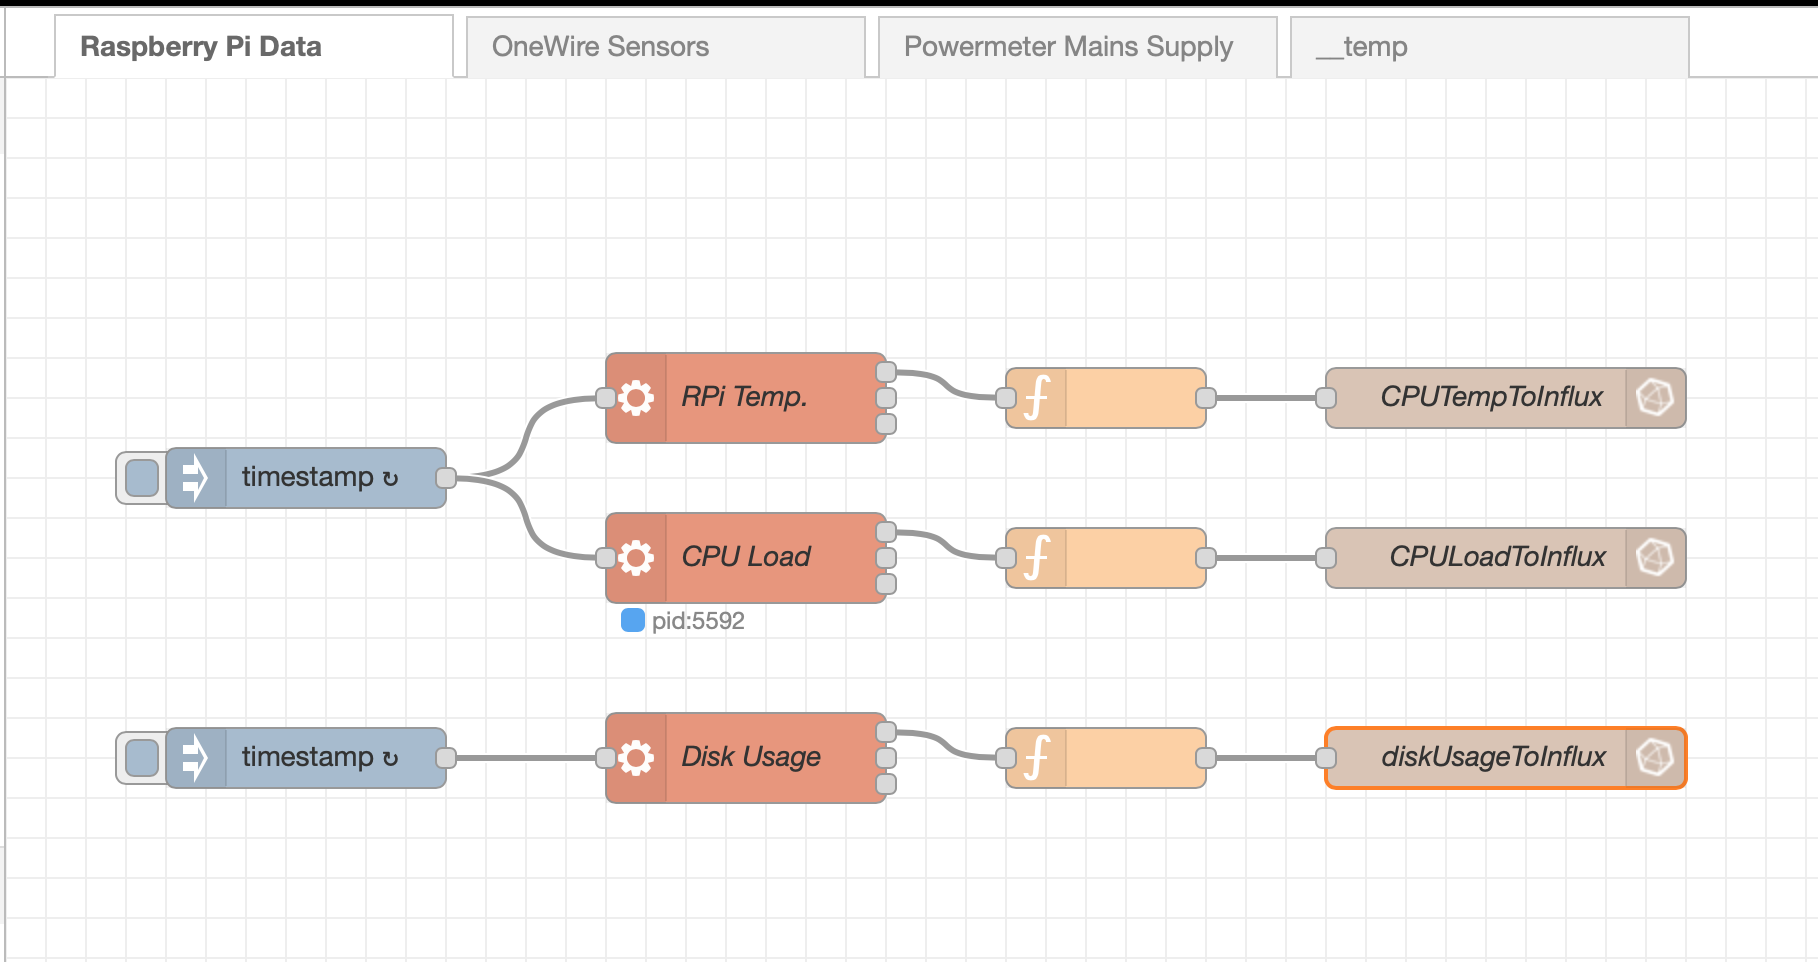Trigger the upper timestamp inject button
1818x962 pixels.
point(142,478)
